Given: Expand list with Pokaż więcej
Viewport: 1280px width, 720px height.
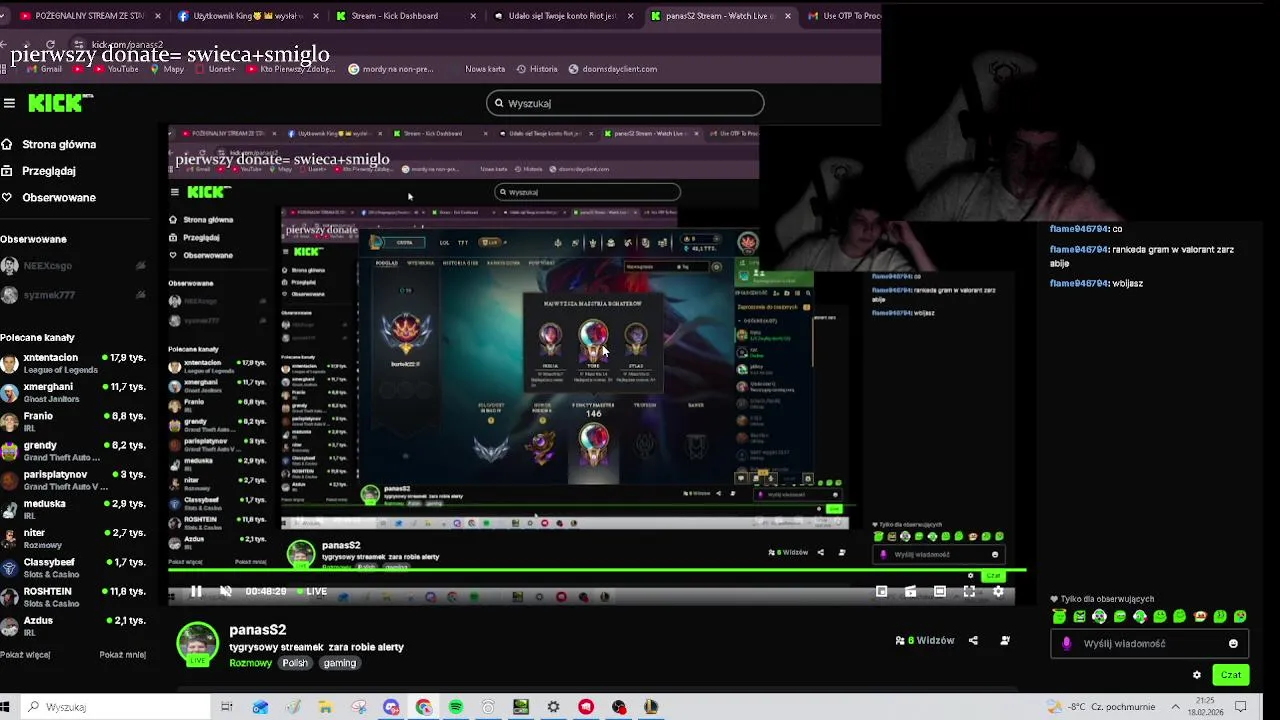Looking at the screenshot, I should pos(25,655).
